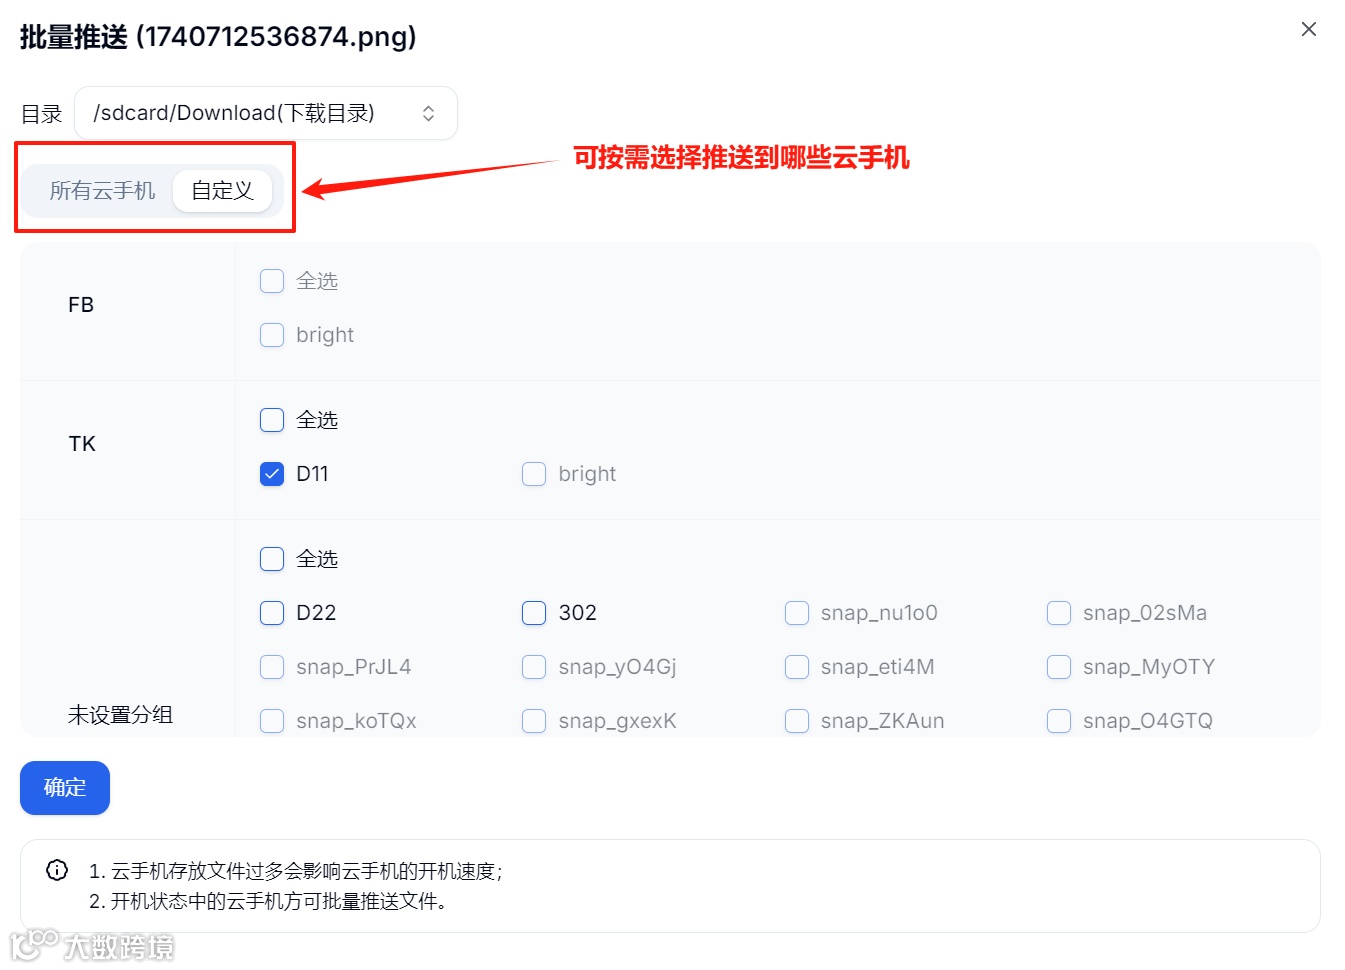Close the batch push dialog
Image resolution: width=1345 pixels, height=970 pixels.
click(x=1308, y=29)
